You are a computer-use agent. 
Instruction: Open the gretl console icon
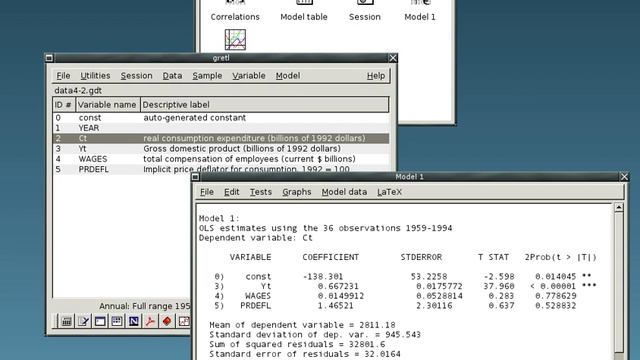point(100,322)
